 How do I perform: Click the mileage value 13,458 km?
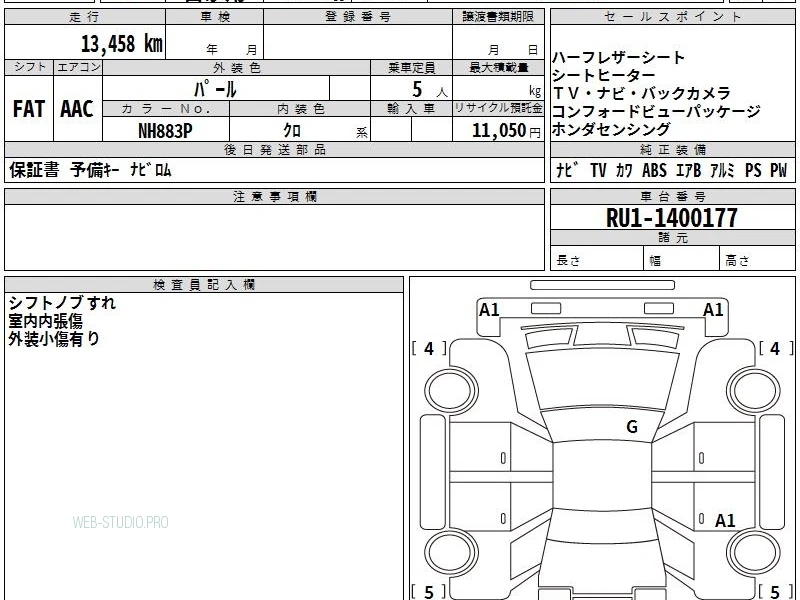pyautogui.click(x=122, y=44)
